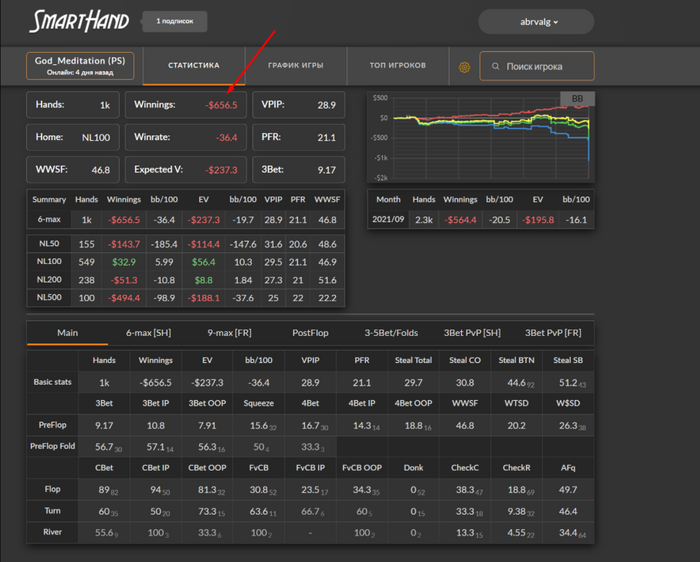This screenshot has width=700, height=562.
Task: Click the $32.9 NL100 winnings cell
Action: click(124, 262)
